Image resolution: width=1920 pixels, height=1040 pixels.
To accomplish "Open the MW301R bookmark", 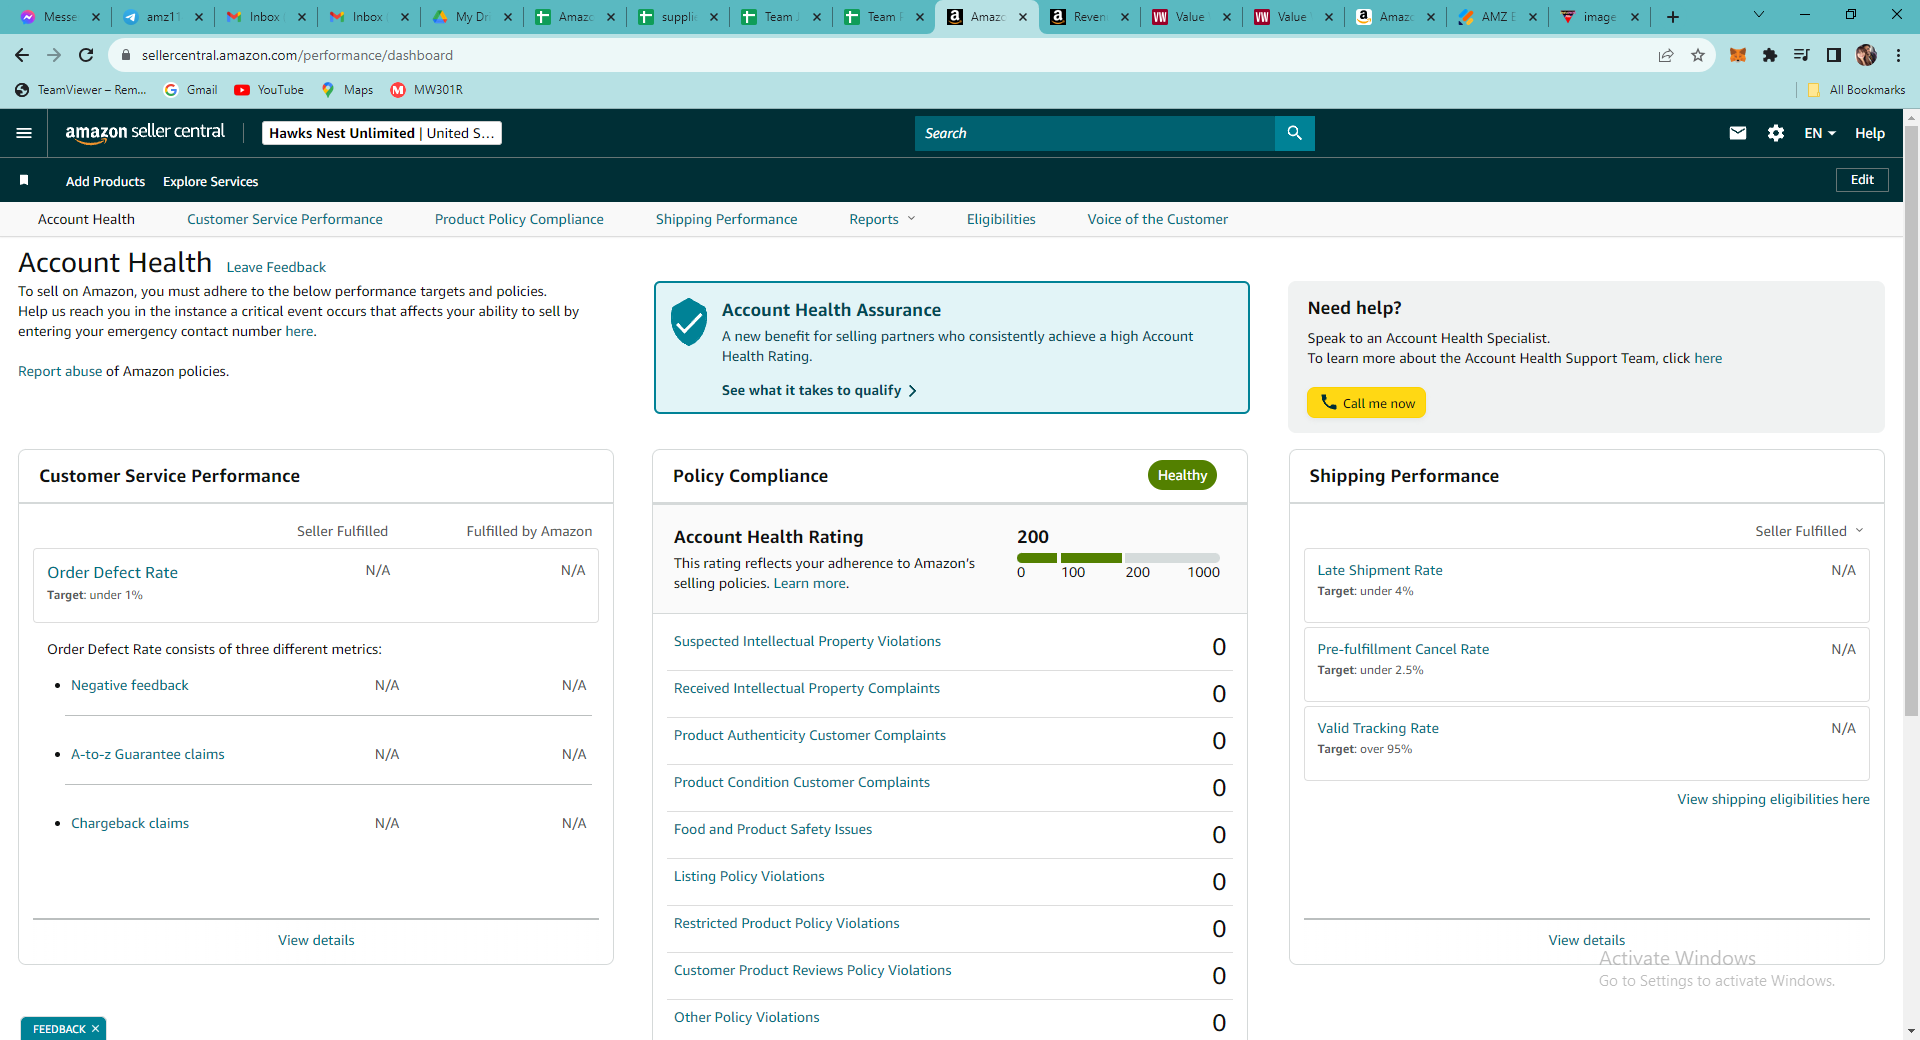I will click(427, 90).
